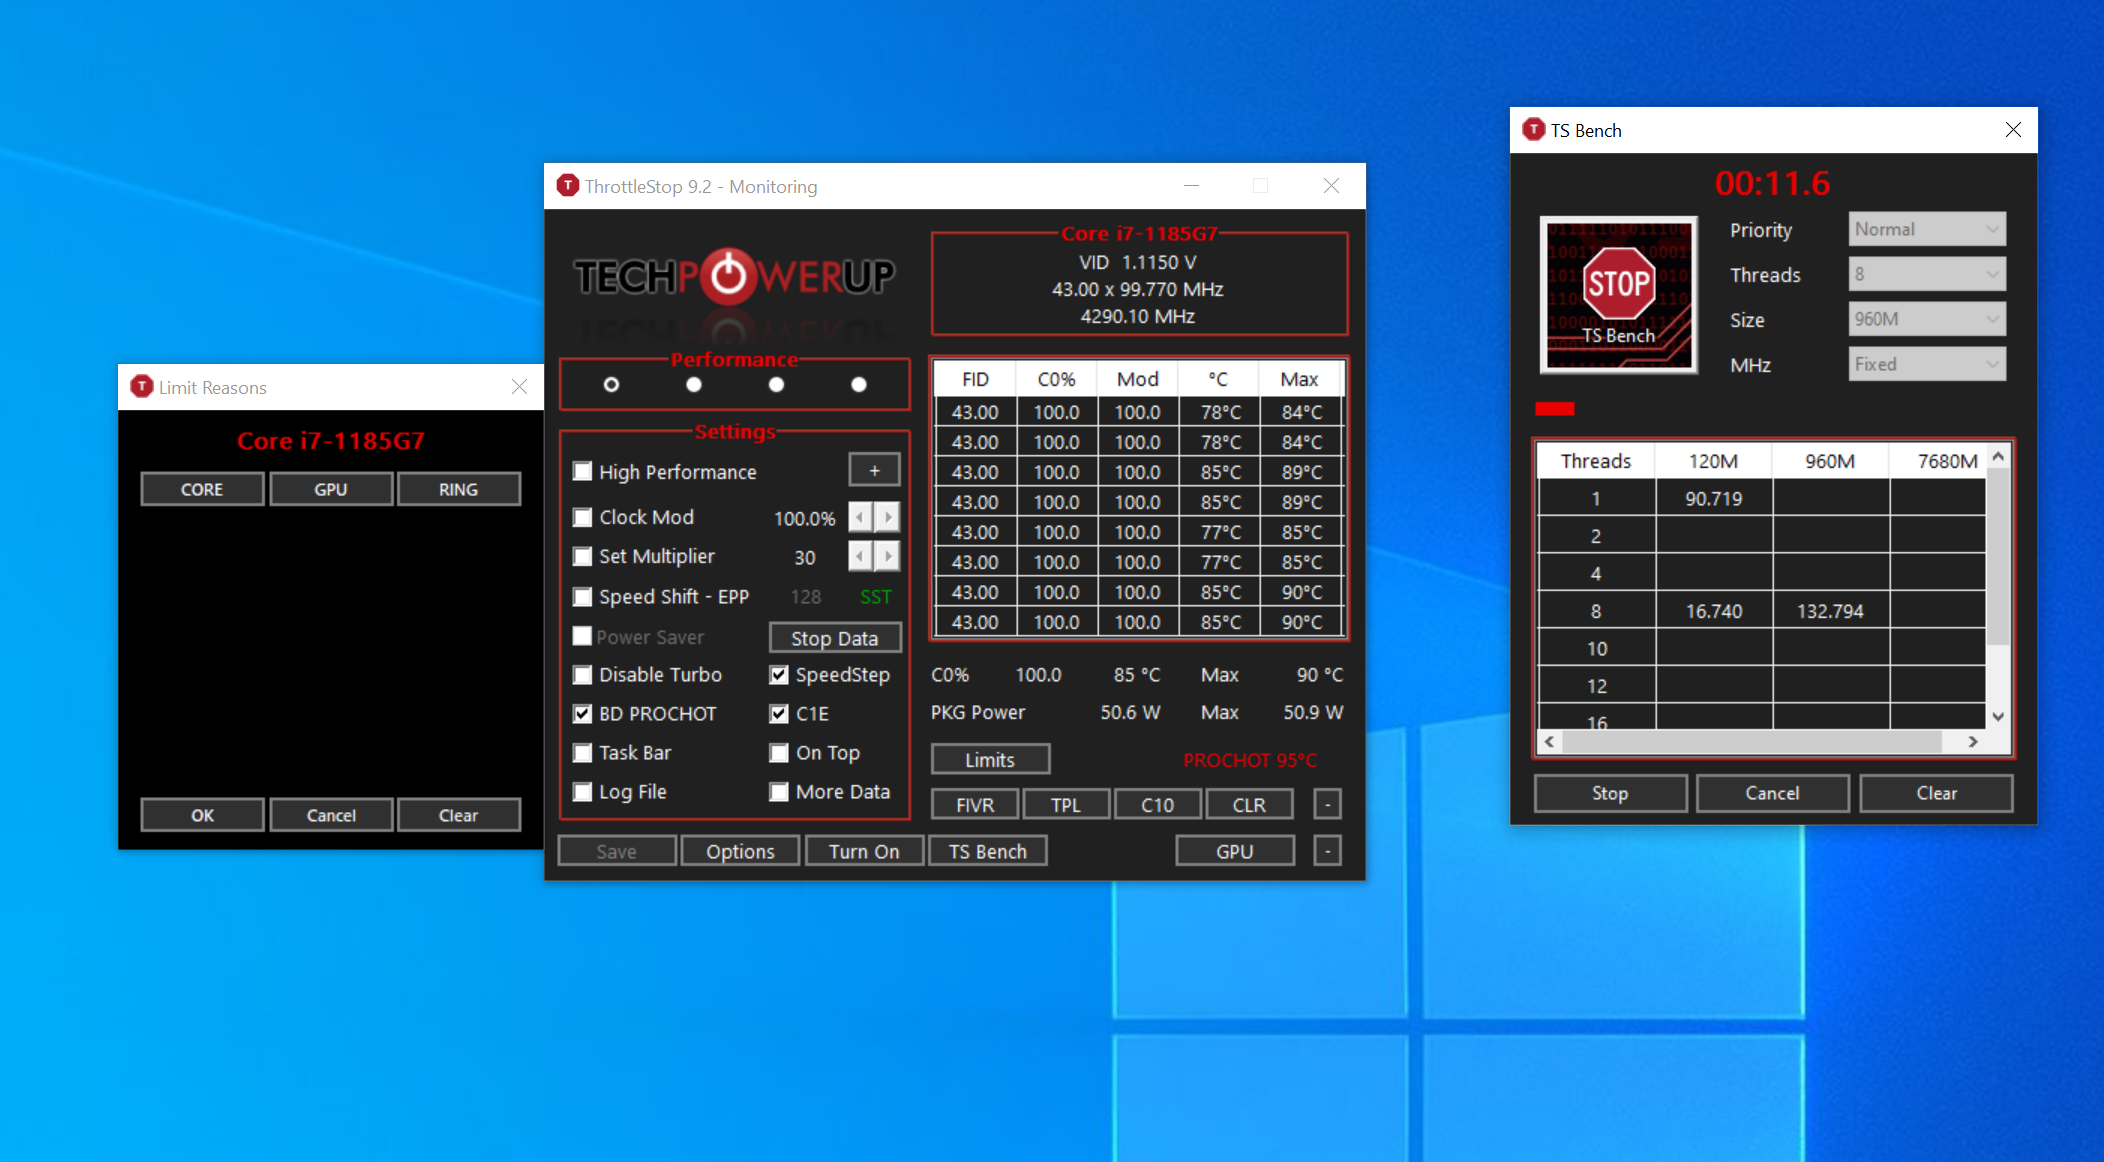This screenshot has width=2104, height=1162.
Task: Open the Priority dropdown set to Normal
Action: click(1926, 229)
